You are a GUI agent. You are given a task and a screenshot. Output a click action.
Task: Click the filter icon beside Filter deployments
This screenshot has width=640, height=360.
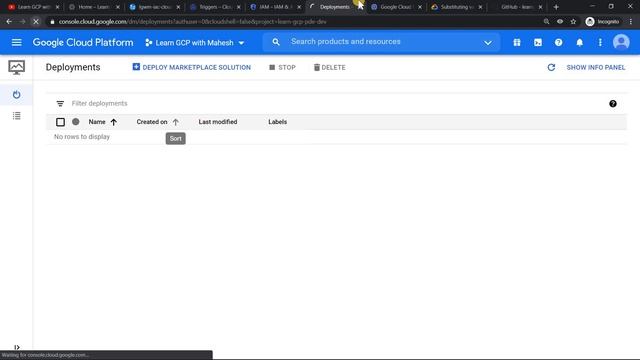tap(60, 104)
